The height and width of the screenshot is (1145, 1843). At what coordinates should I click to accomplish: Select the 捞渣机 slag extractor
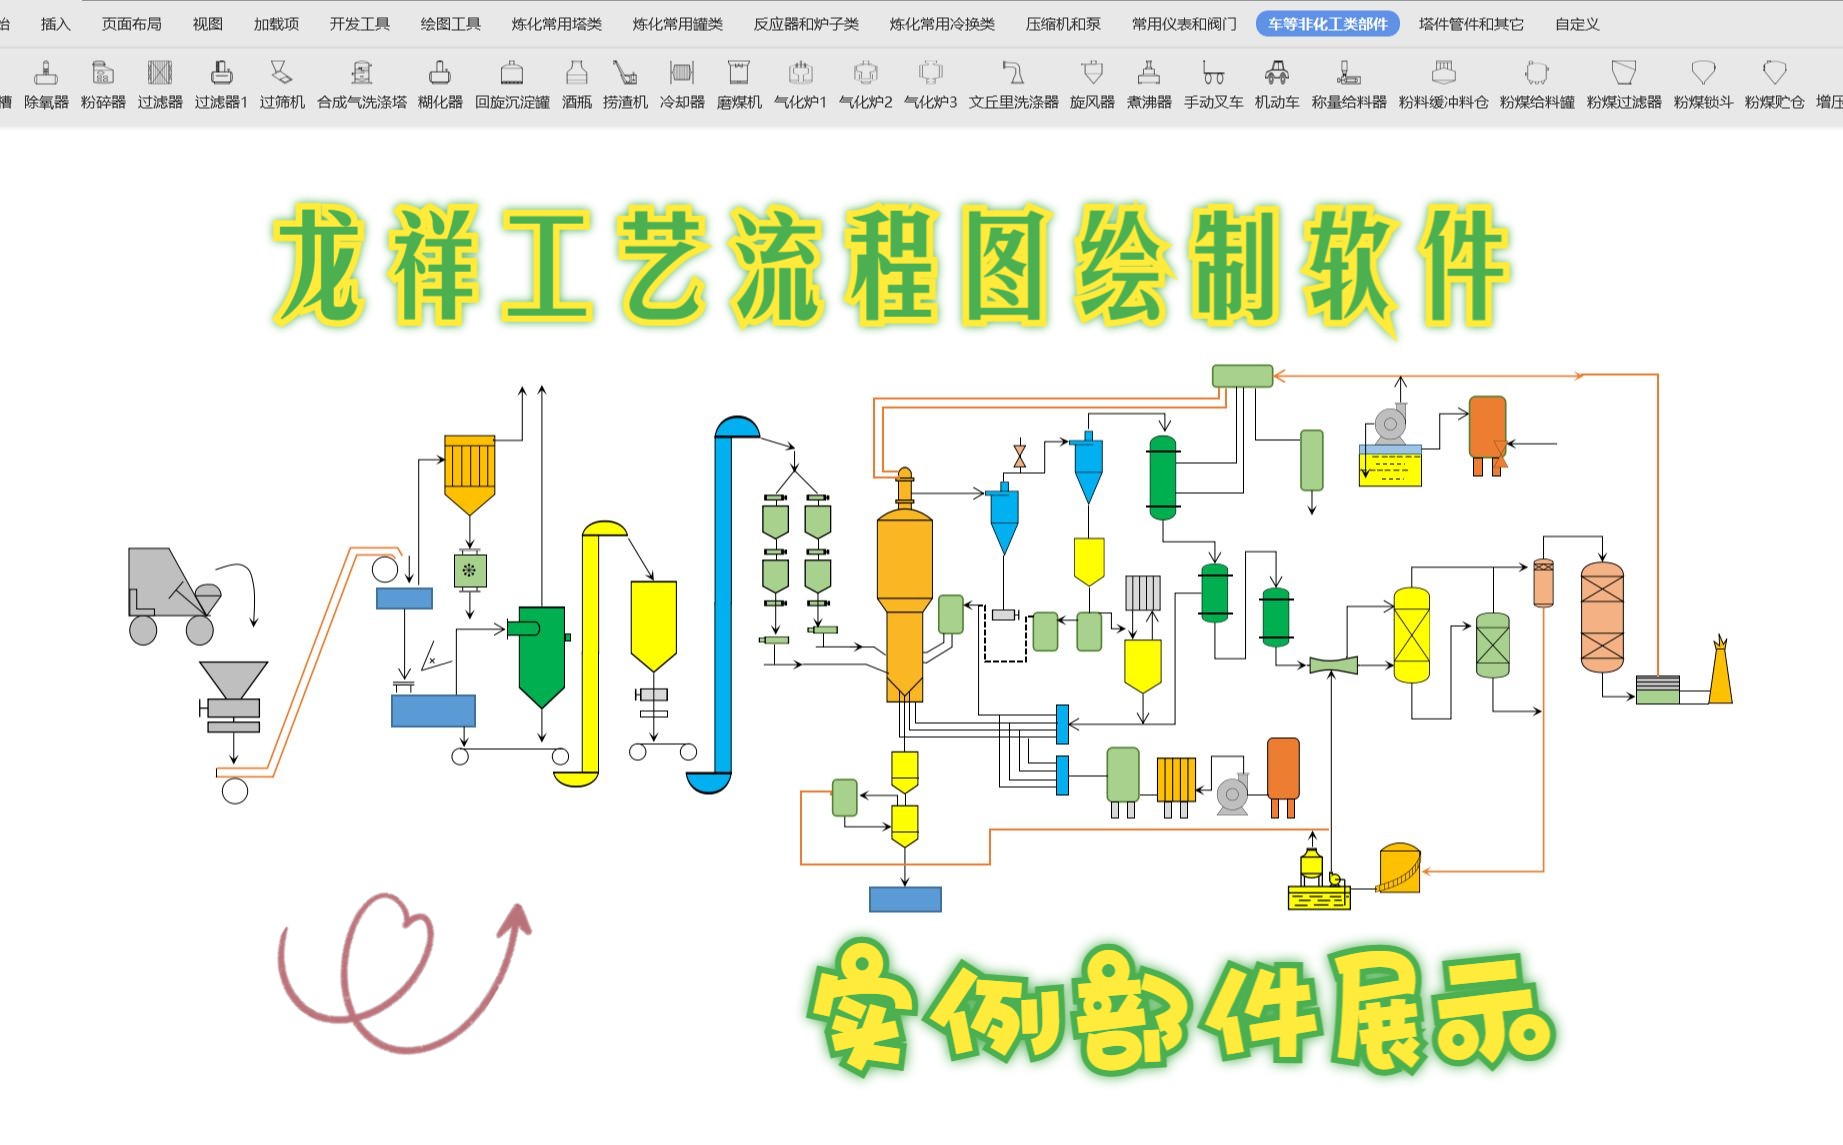(625, 84)
